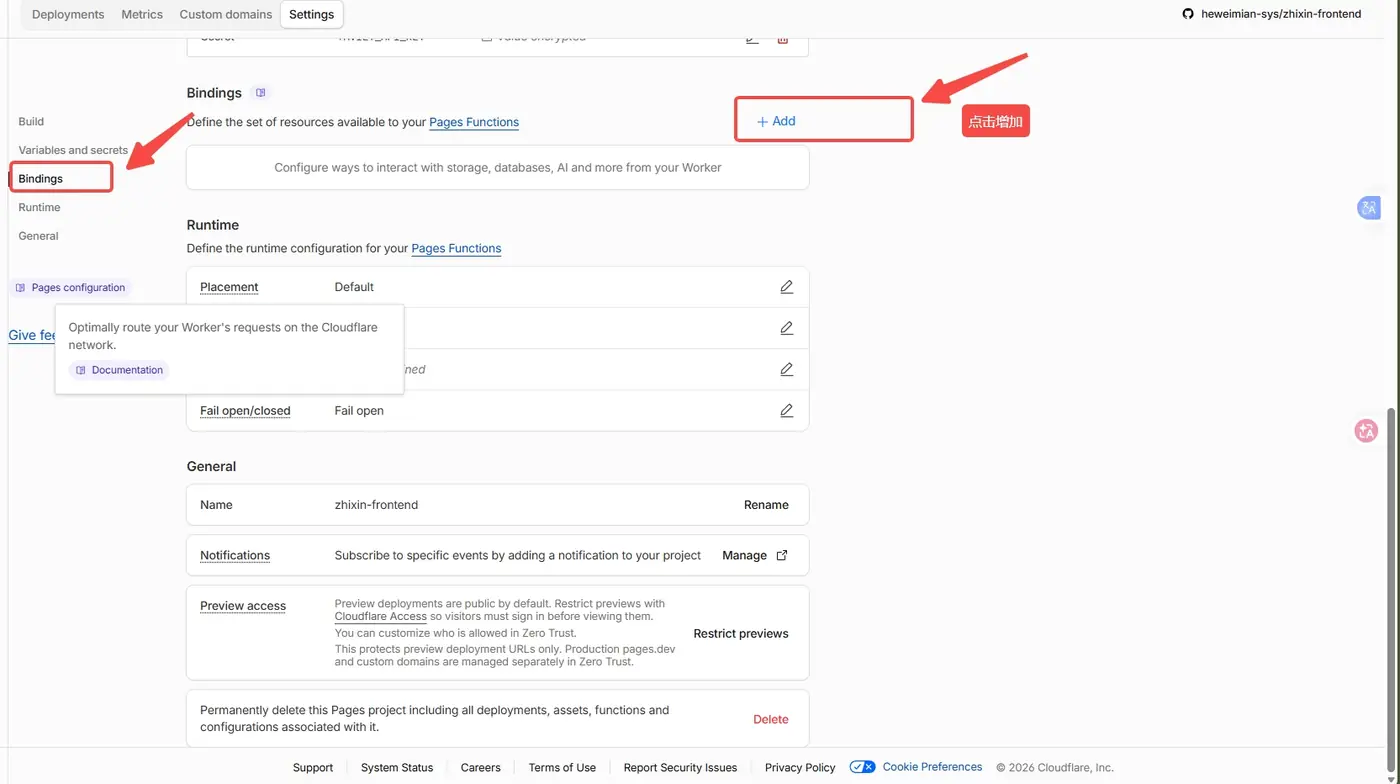Click the book icon in the Documentation badge

coord(81,370)
